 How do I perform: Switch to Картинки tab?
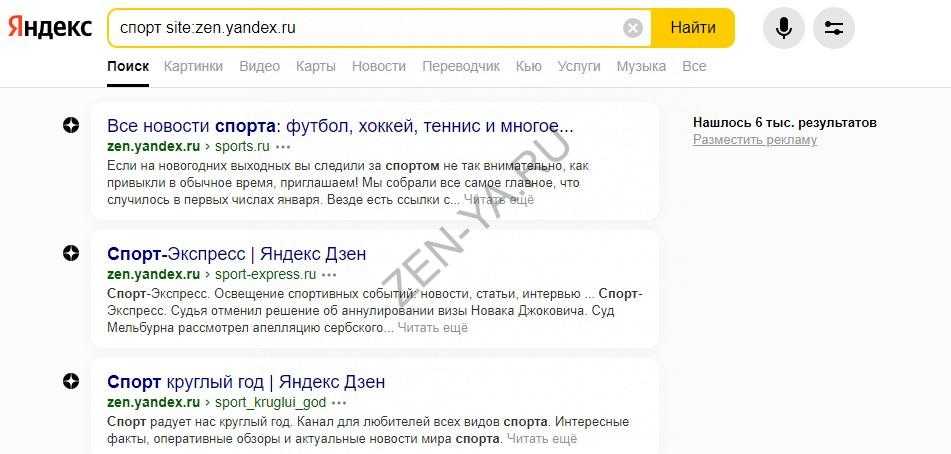click(194, 66)
